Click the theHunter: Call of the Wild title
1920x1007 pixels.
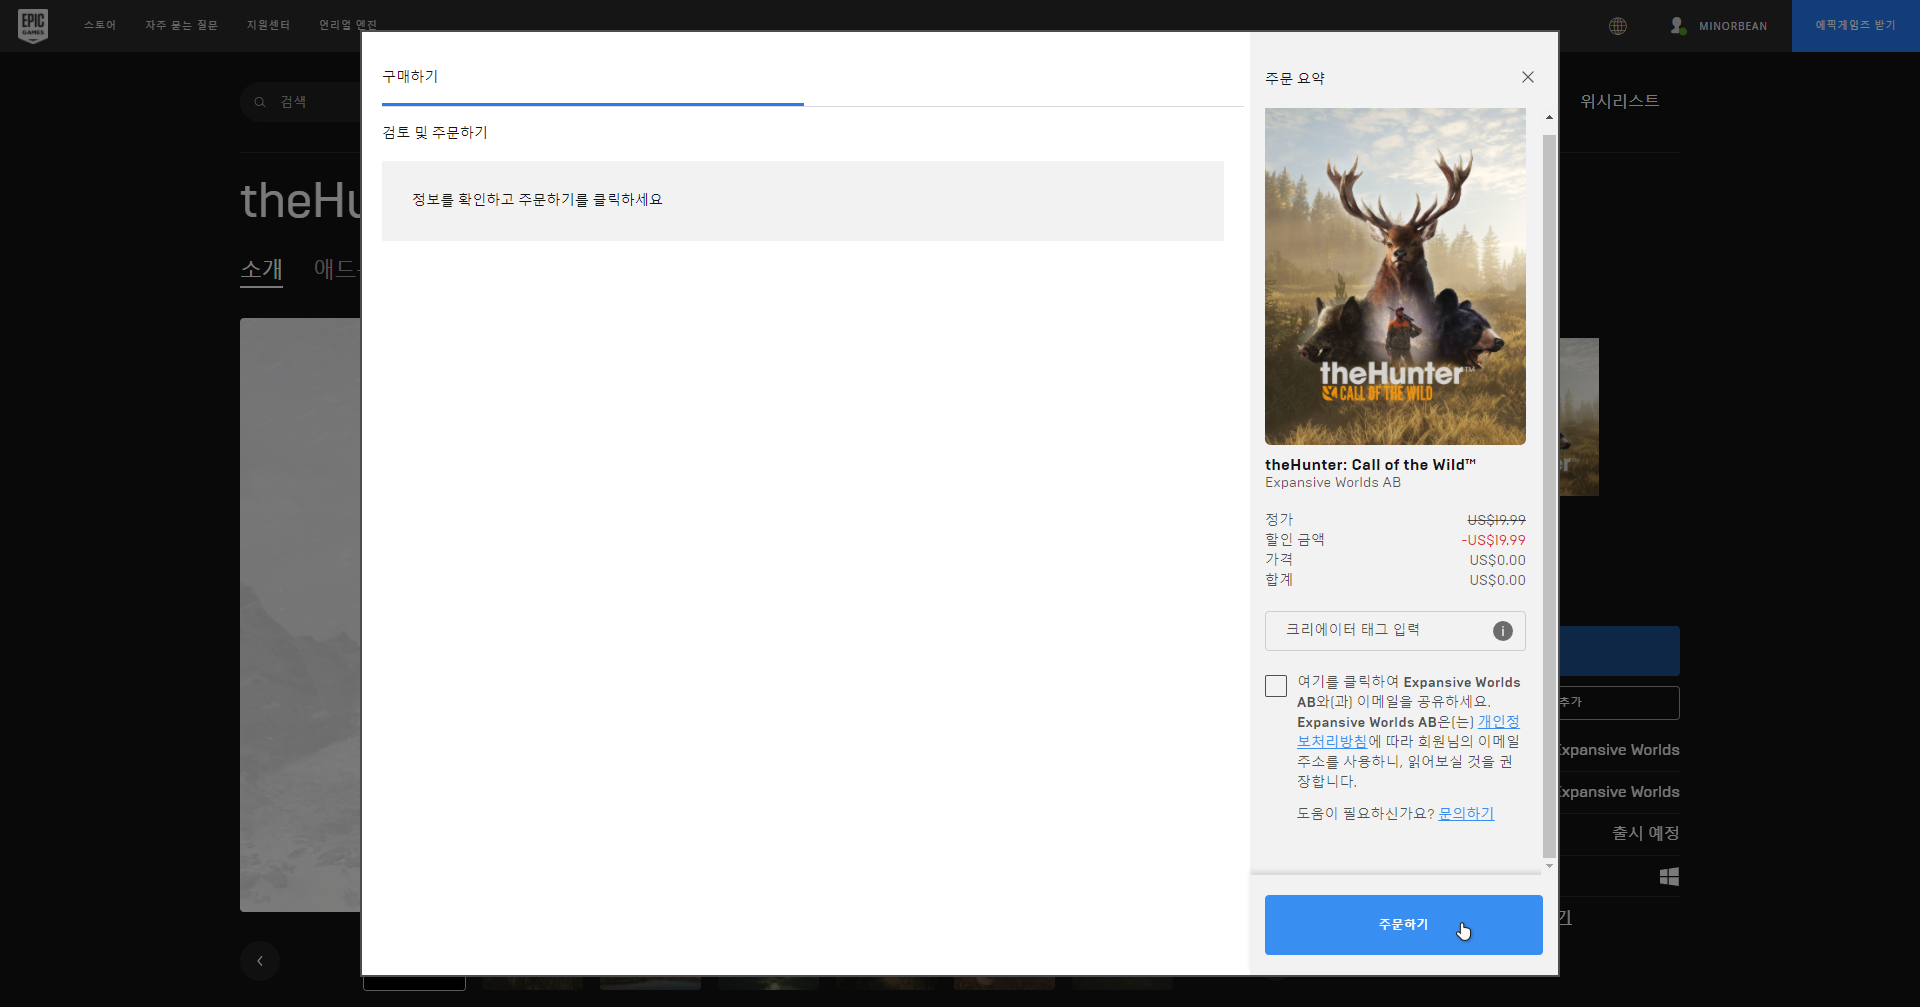1370,465
